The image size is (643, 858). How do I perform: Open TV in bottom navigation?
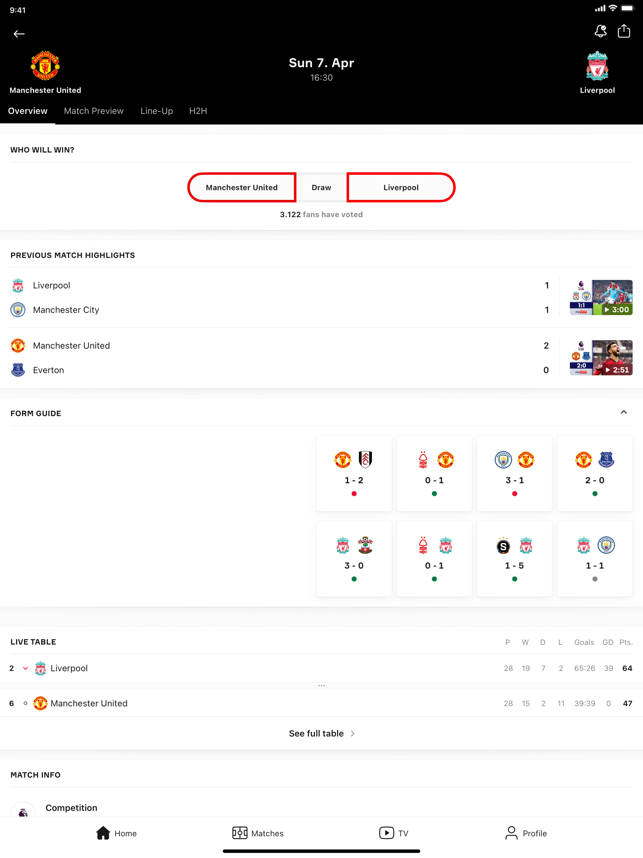click(393, 833)
